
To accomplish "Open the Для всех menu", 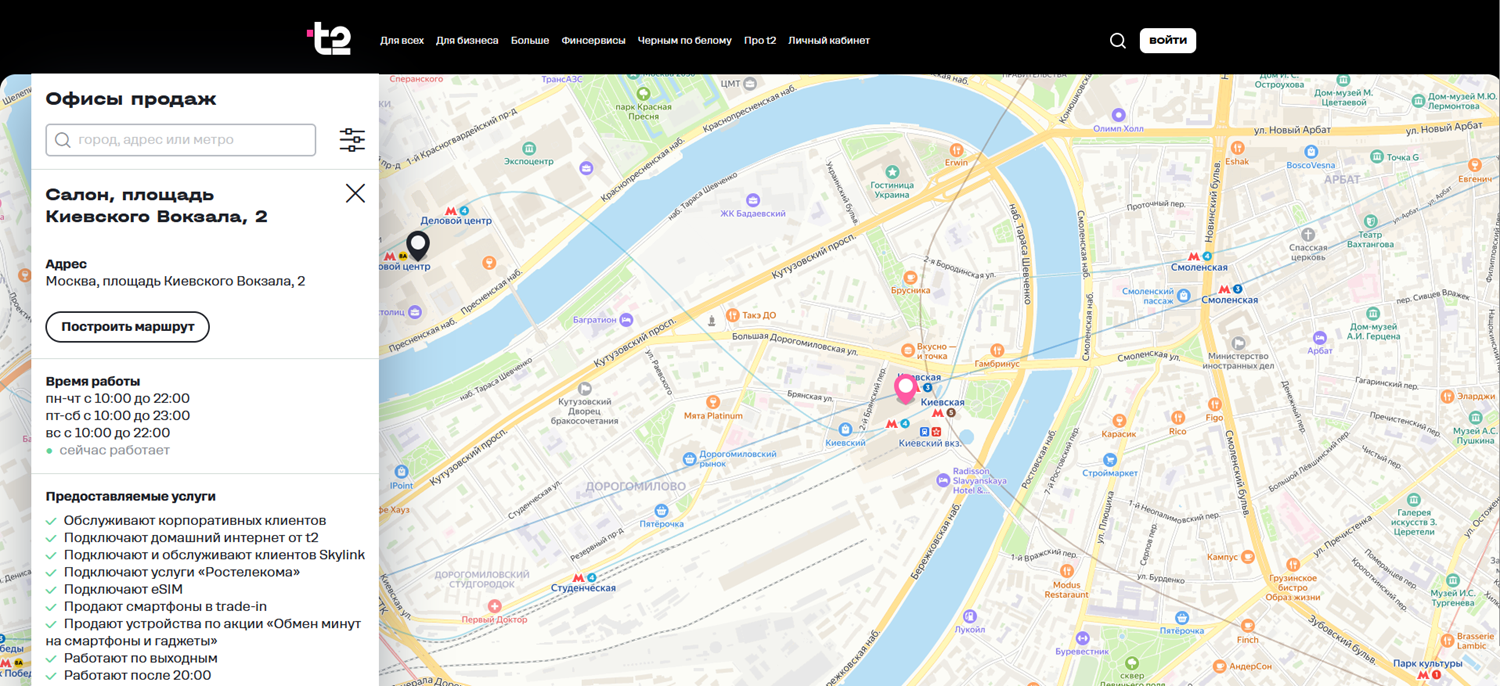I will point(402,41).
